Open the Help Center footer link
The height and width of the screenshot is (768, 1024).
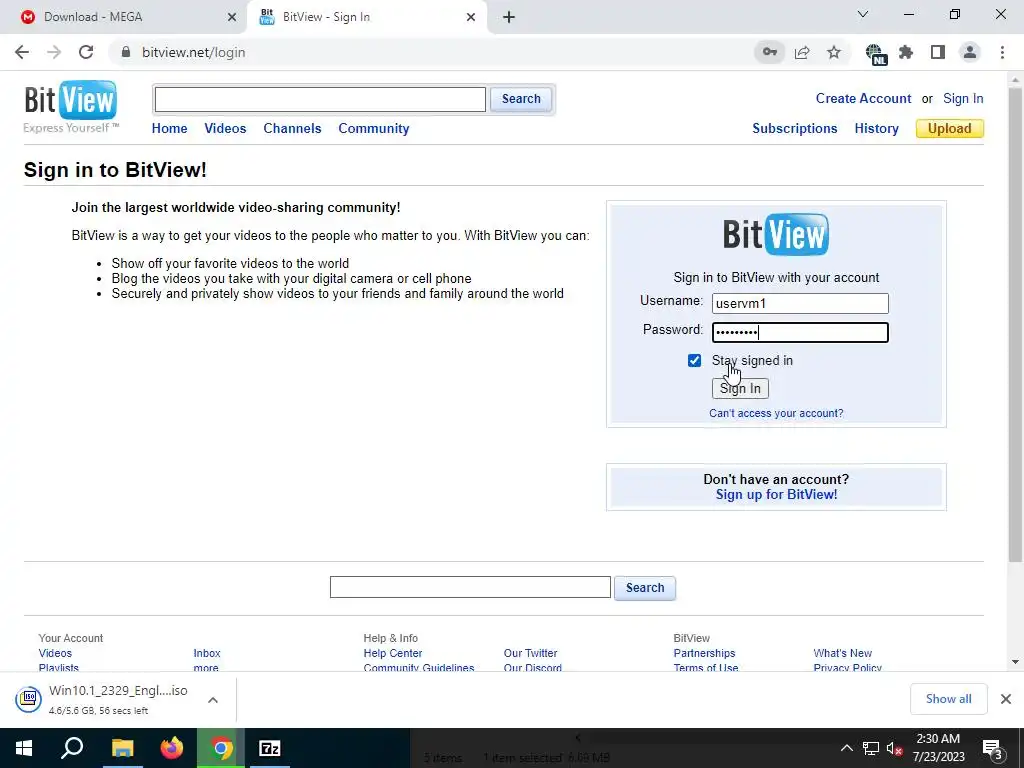392,653
